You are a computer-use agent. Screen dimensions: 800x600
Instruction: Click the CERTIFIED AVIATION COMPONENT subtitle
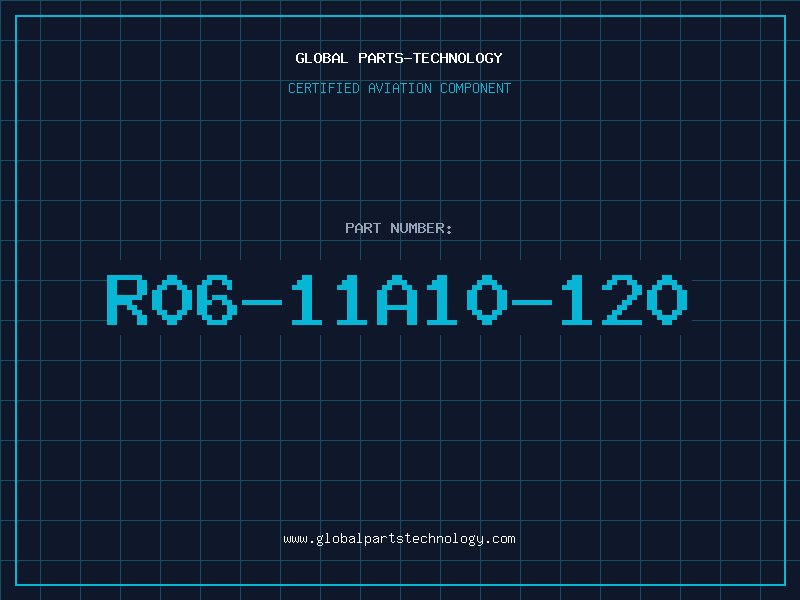pyautogui.click(x=399, y=88)
